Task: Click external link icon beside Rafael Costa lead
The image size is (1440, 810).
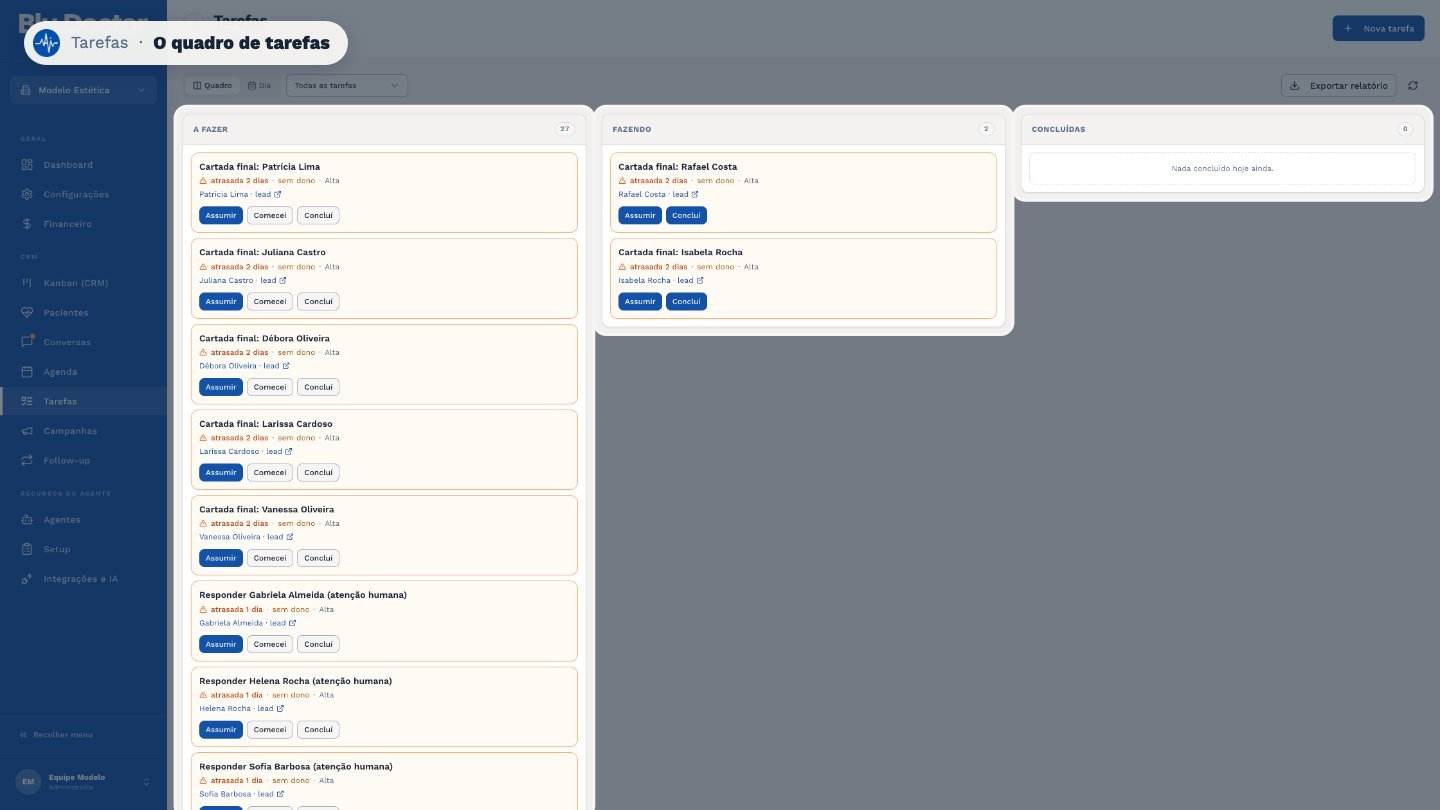Action: click(695, 194)
